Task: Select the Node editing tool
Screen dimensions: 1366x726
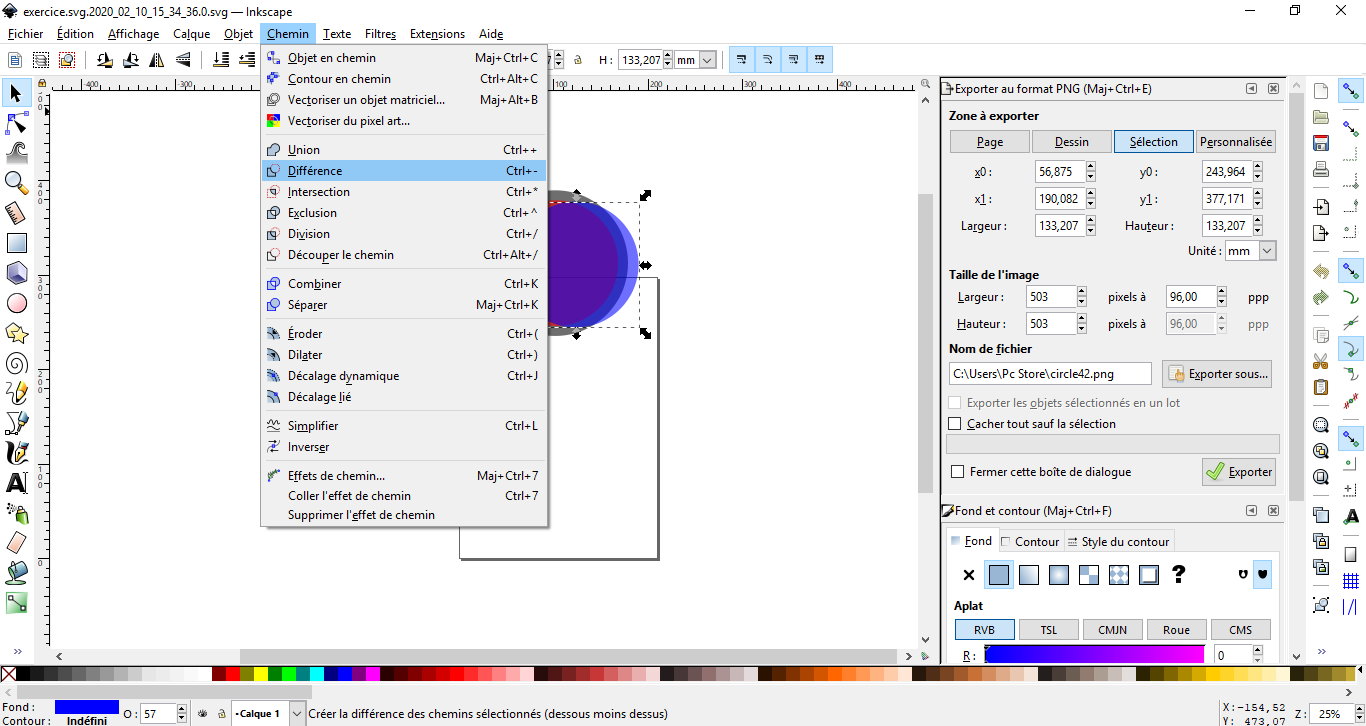Action: click(16, 123)
